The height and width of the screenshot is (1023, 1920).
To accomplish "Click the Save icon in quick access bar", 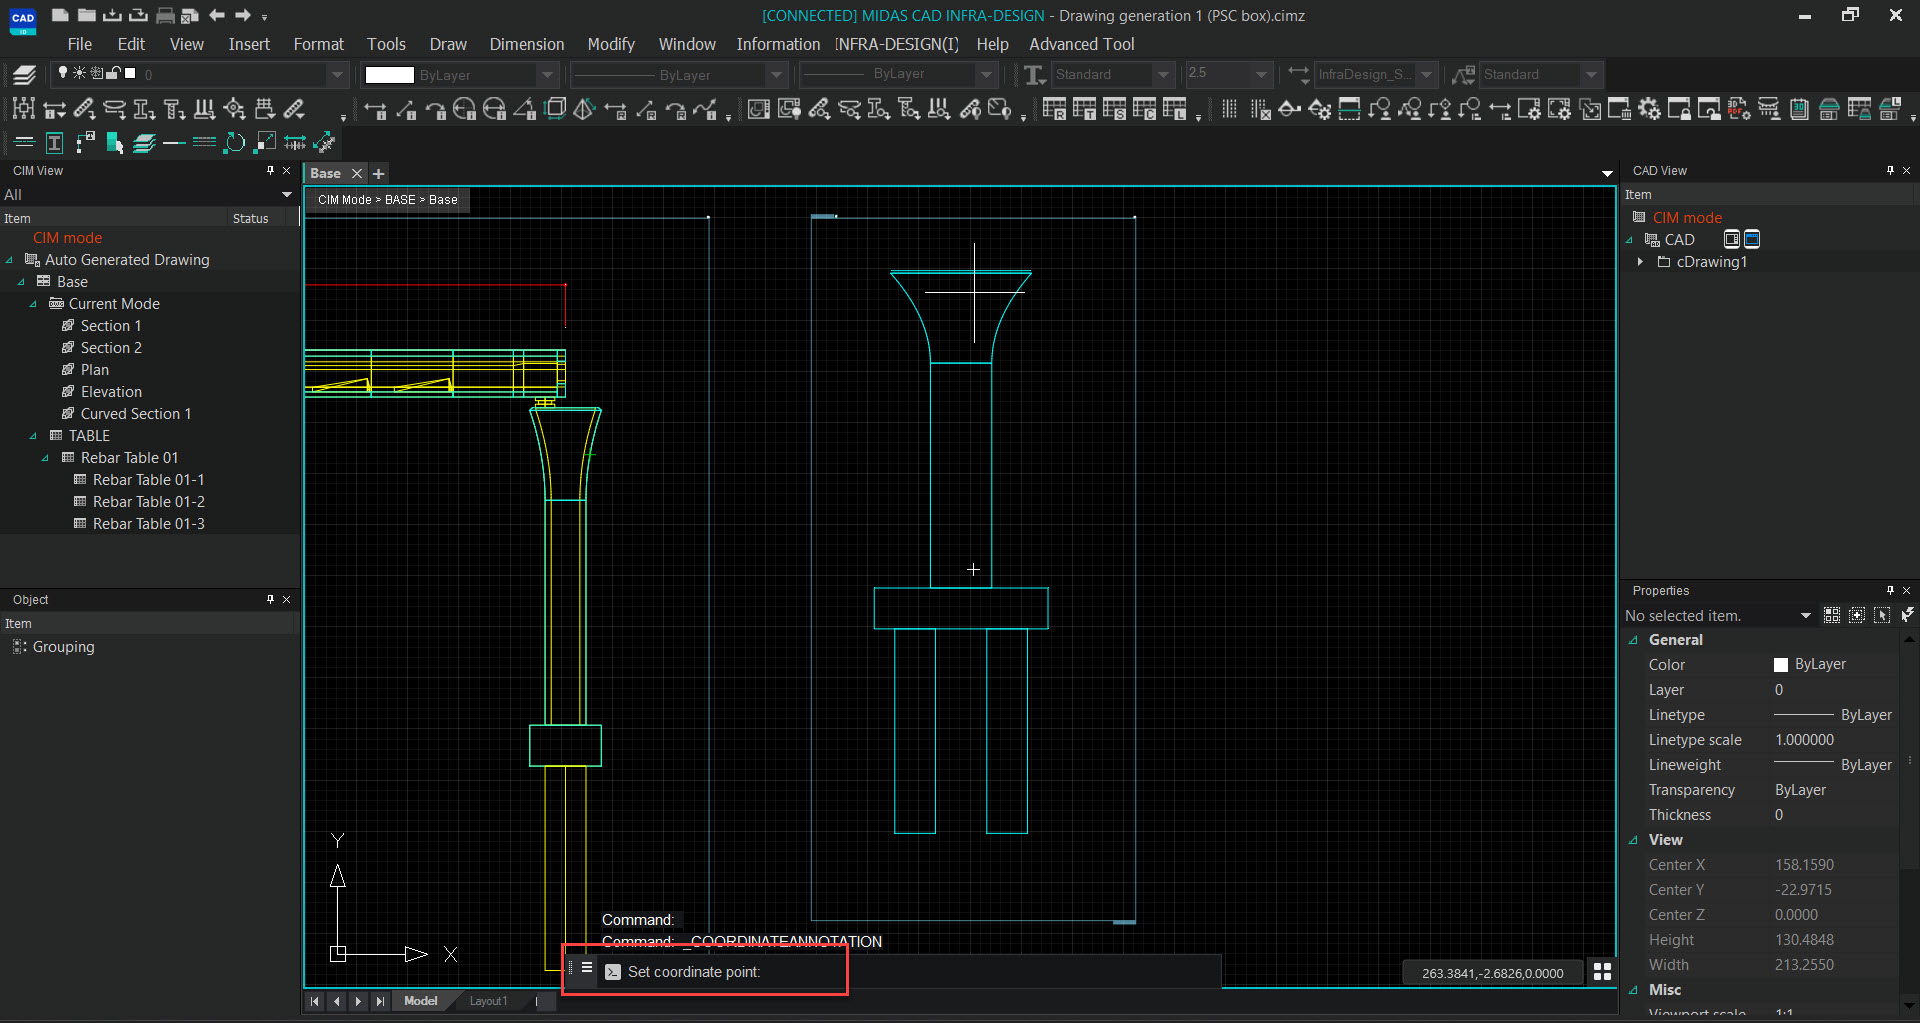I will 113,15.
